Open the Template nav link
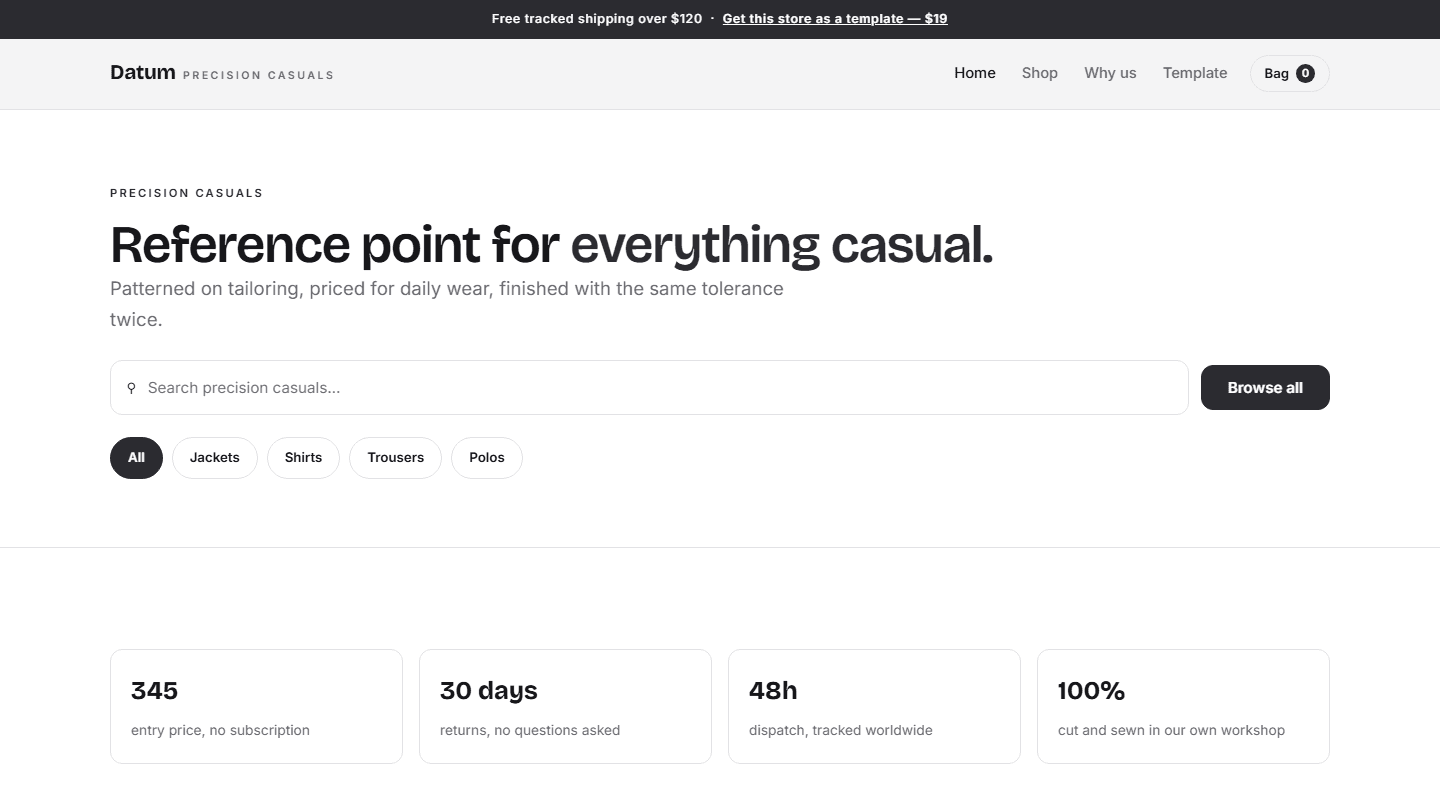 pyautogui.click(x=1195, y=73)
